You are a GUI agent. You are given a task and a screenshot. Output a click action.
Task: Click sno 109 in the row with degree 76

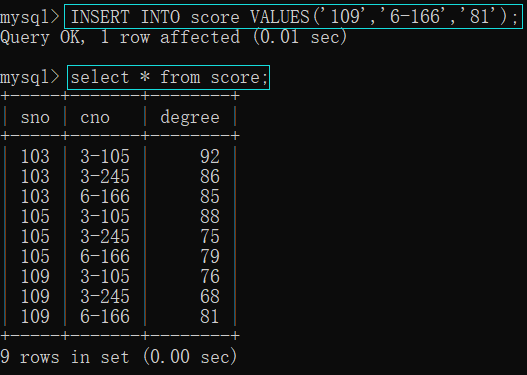[35, 276]
